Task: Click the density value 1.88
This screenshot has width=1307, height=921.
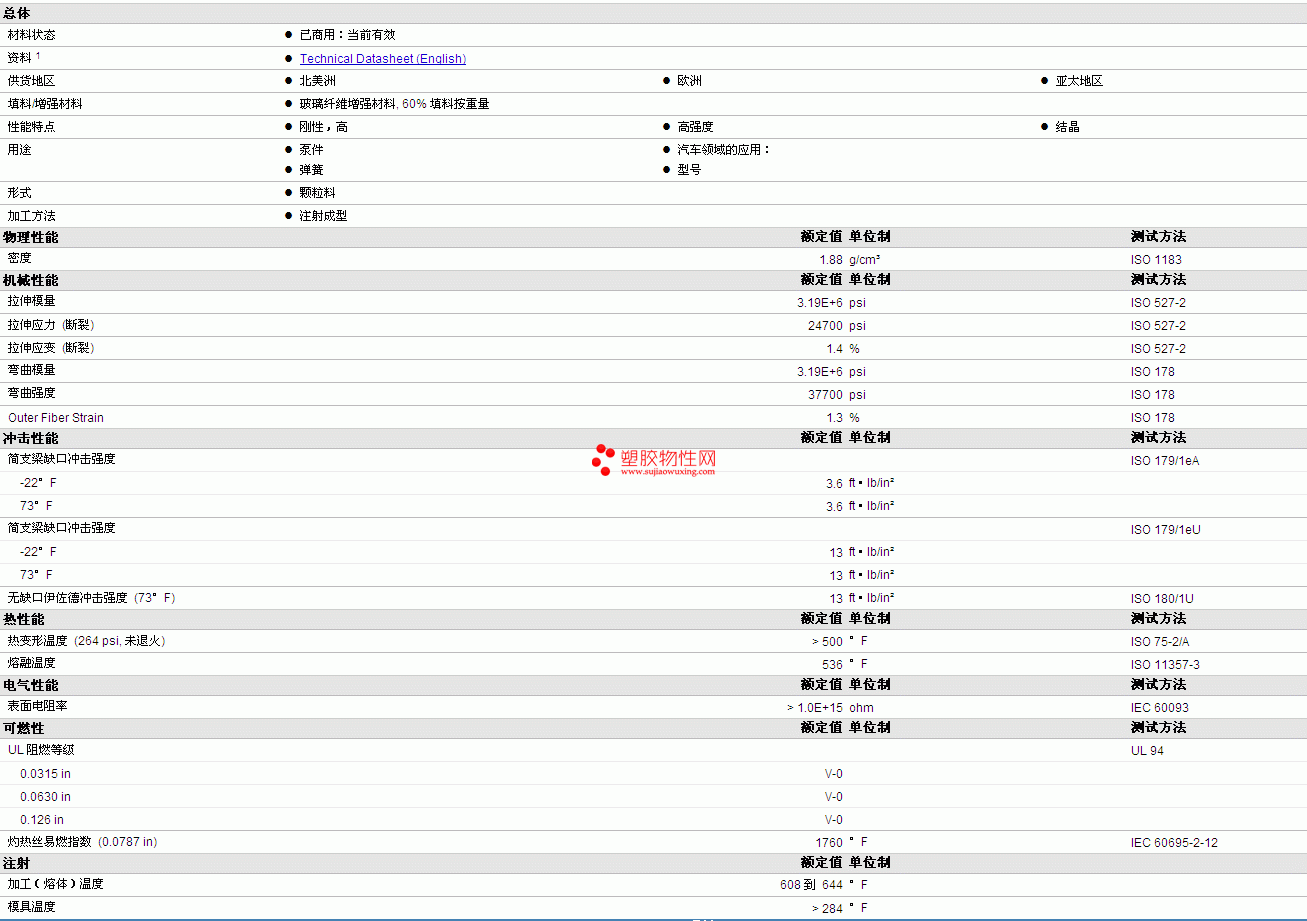Action: (x=831, y=260)
